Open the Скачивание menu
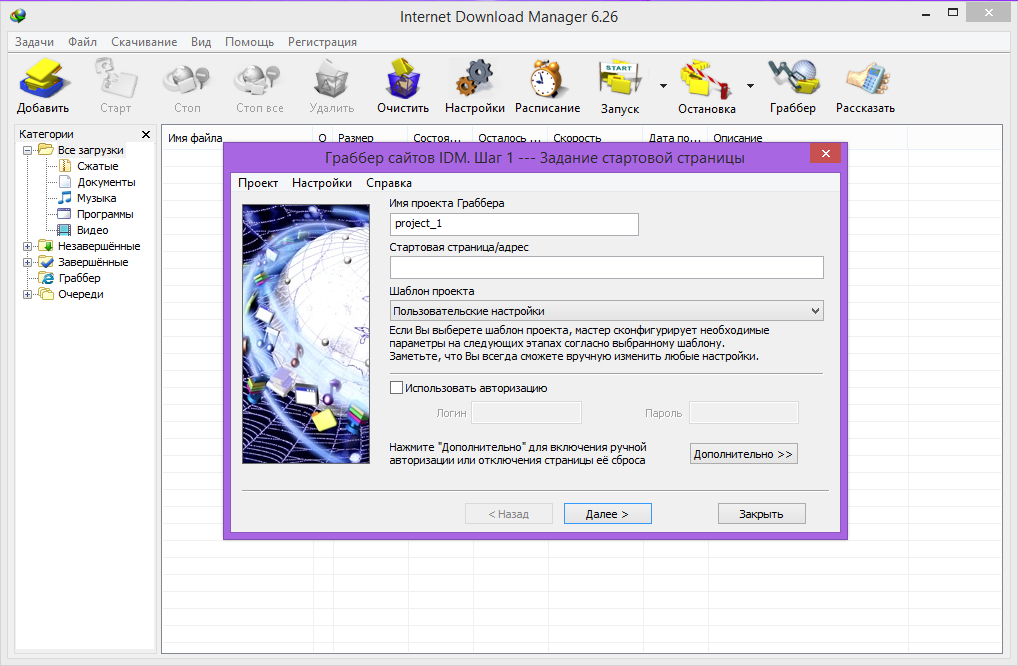 pyautogui.click(x=144, y=42)
